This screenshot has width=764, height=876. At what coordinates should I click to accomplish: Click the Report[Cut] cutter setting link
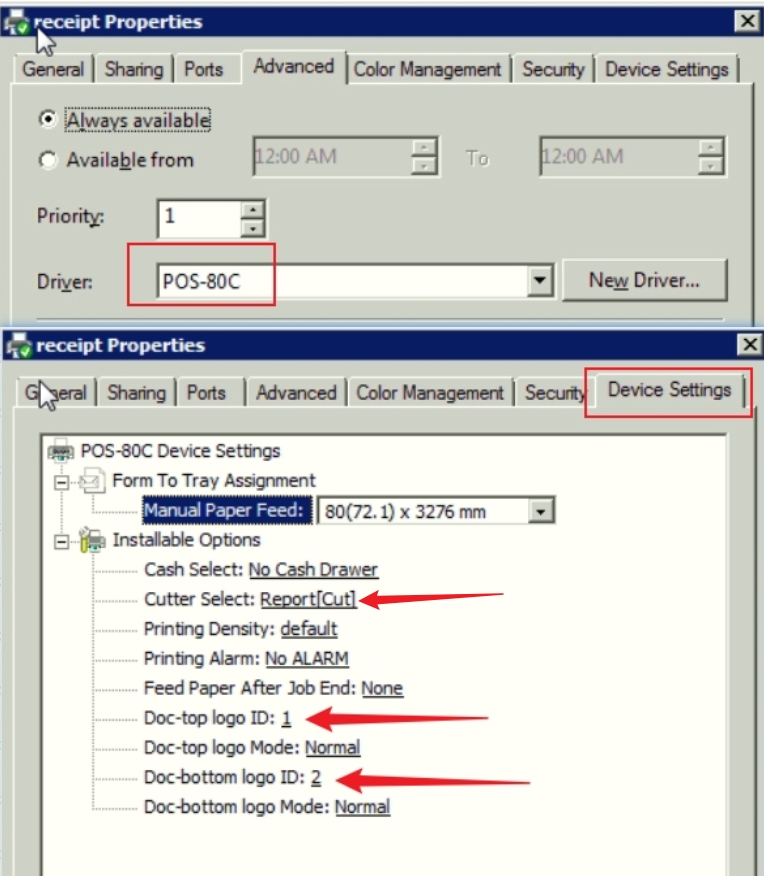pos(308,599)
